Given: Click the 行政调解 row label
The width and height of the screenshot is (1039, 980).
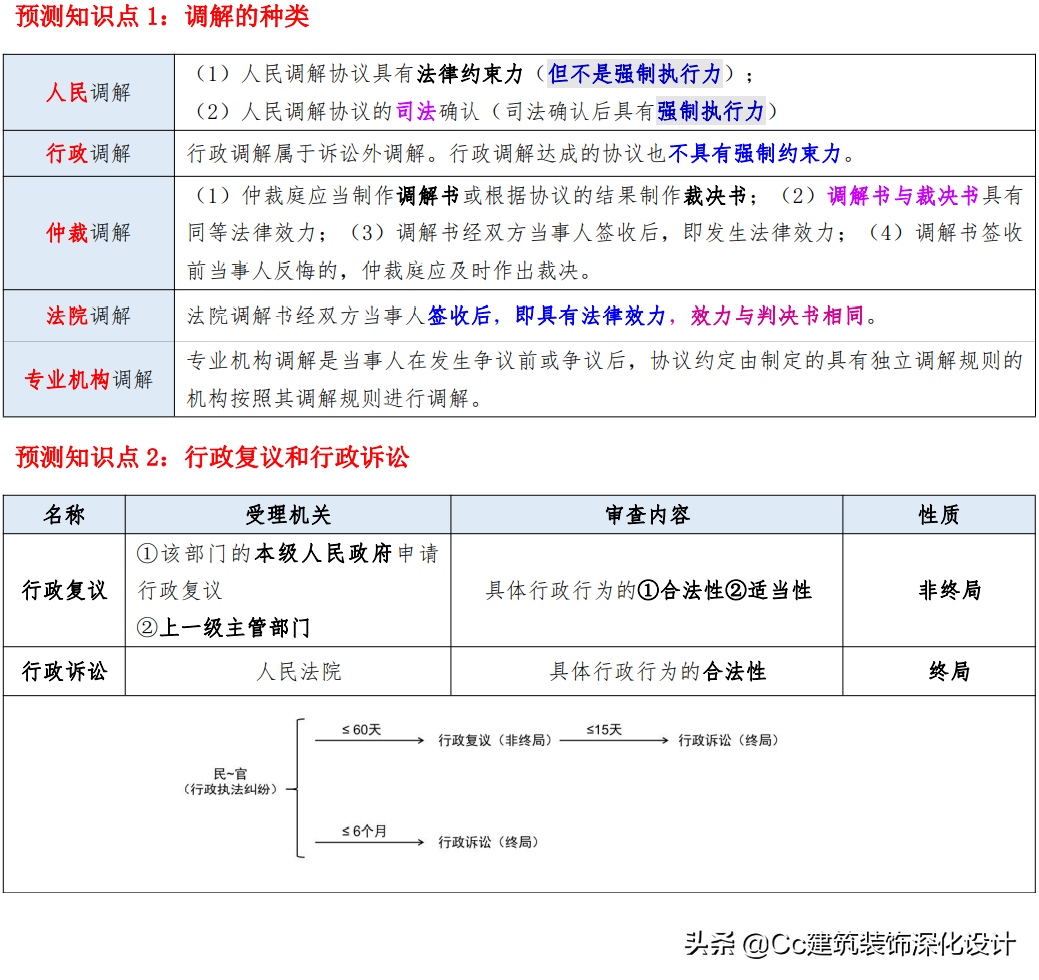Looking at the screenshot, I should tap(88, 154).
